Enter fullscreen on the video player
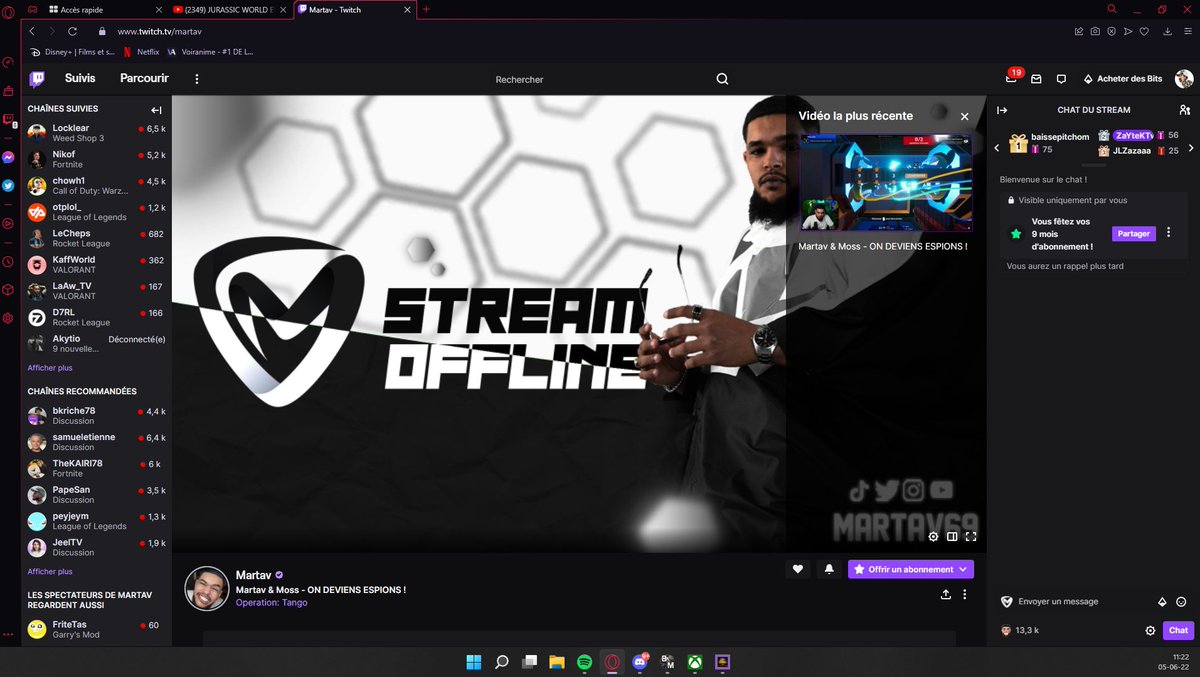This screenshot has width=1200, height=677. (x=971, y=536)
